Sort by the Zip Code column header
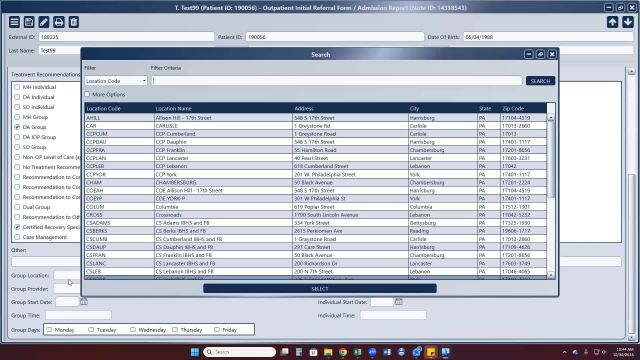The image size is (640, 360). tap(524, 108)
